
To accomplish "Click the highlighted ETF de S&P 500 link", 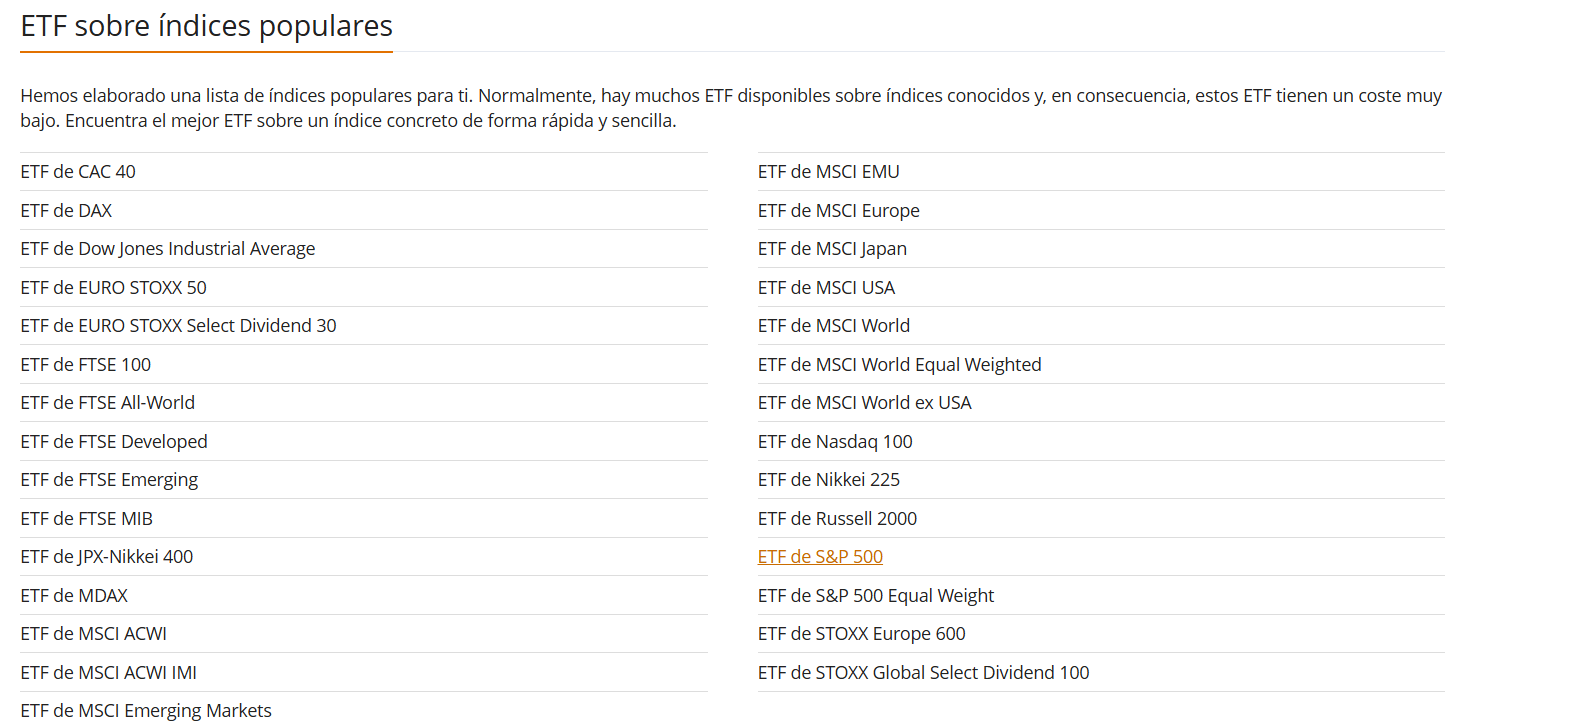I will (x=820, y=557).
